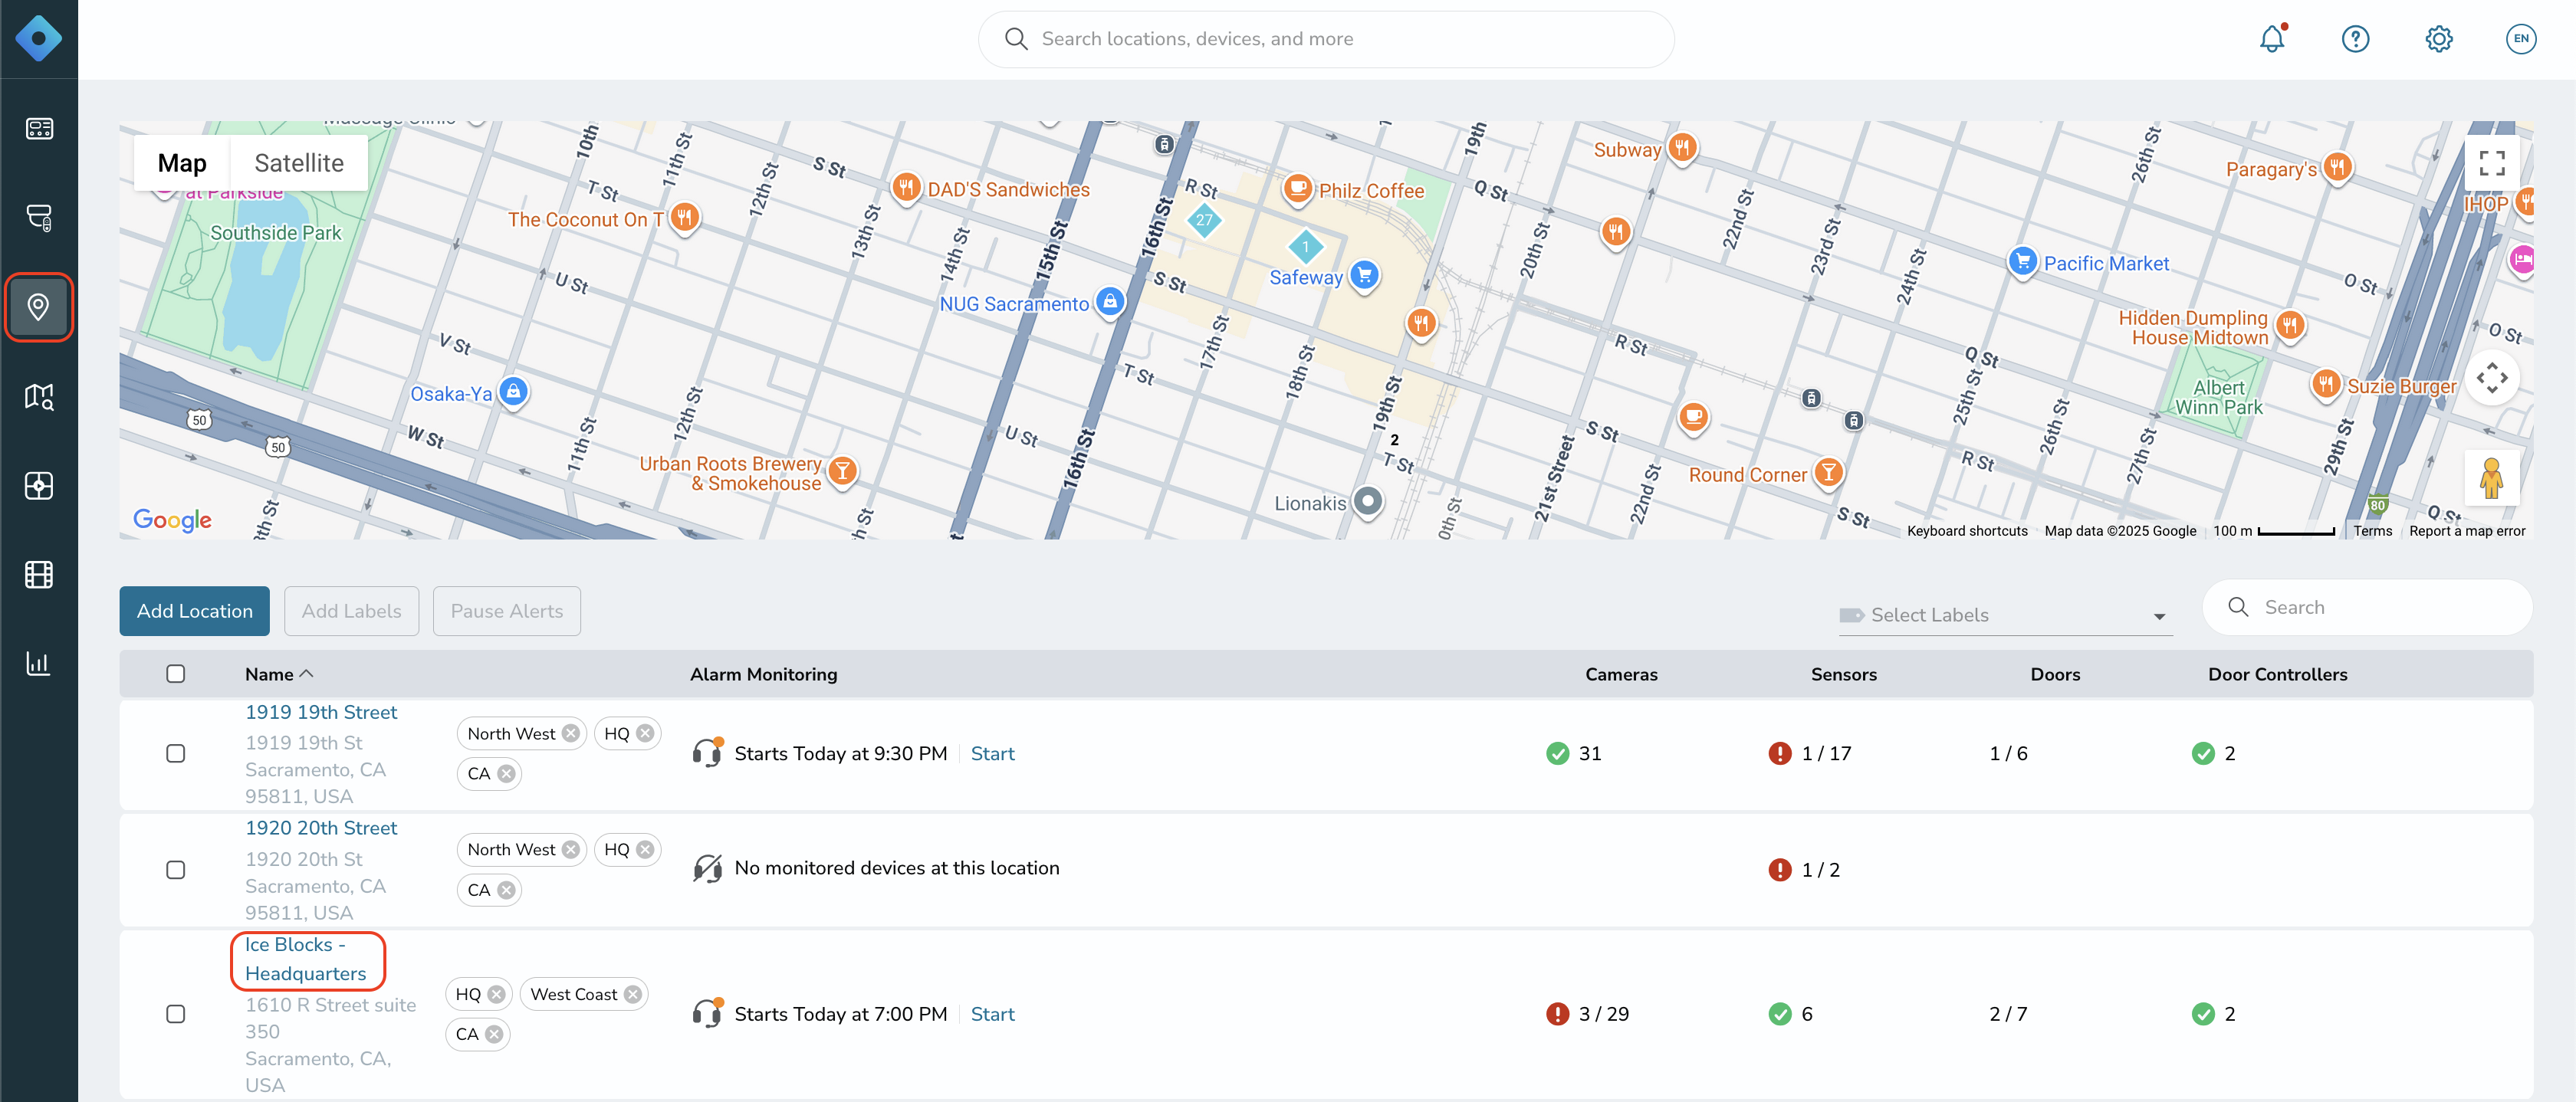The image size is (2576, 1102).
Task: Remove North West label from 1919 19th Street
Action: pyautogui.click(x=571, y=733)
